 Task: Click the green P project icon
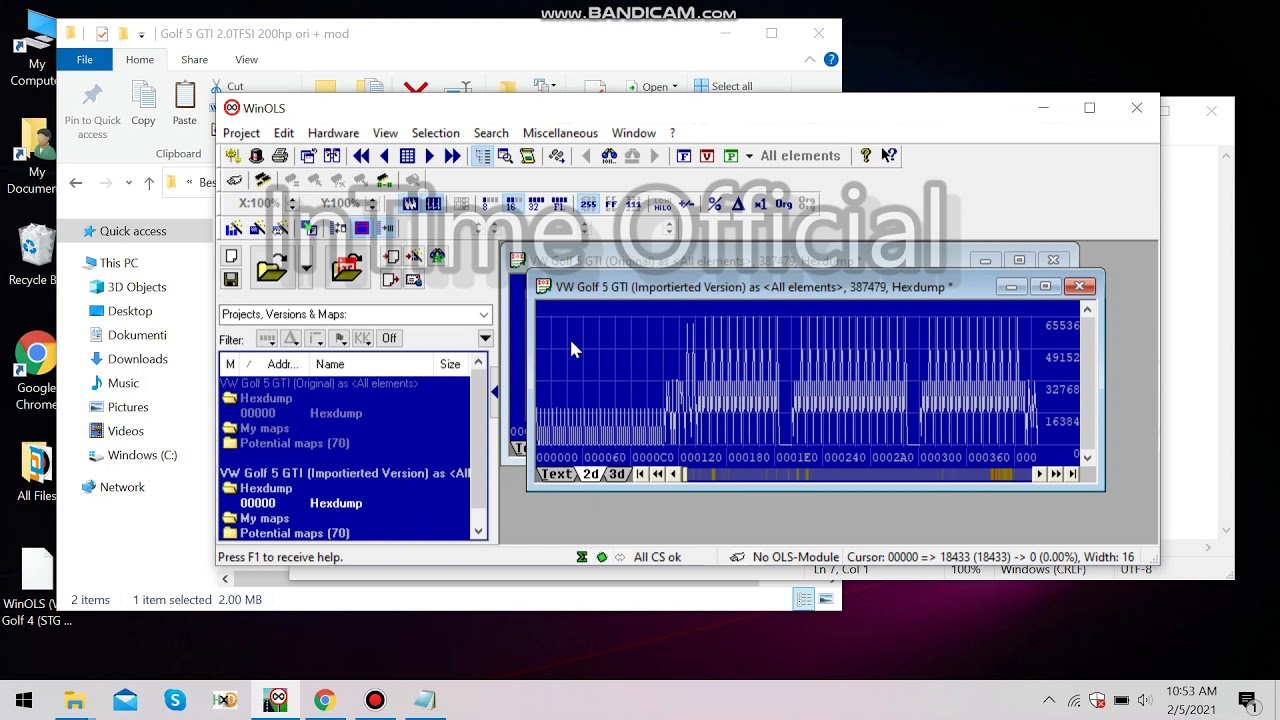pos(731,156)
